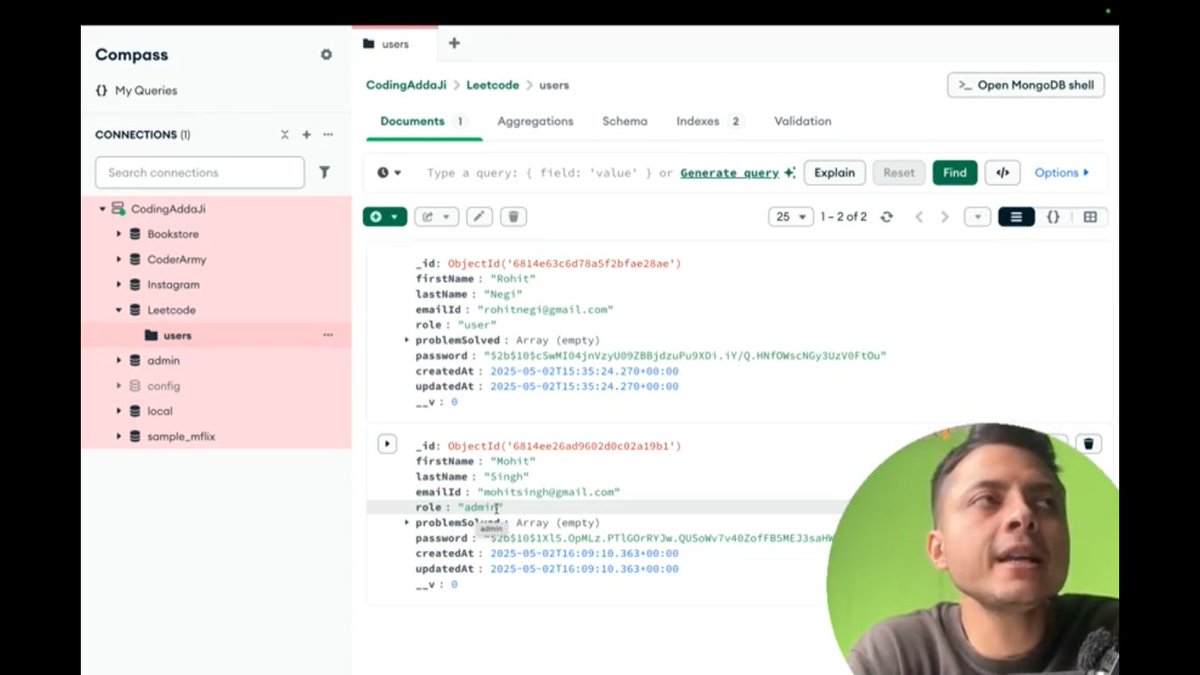The image size is (1200, 675).
Task: Click the Explain button
Action: 834,173
